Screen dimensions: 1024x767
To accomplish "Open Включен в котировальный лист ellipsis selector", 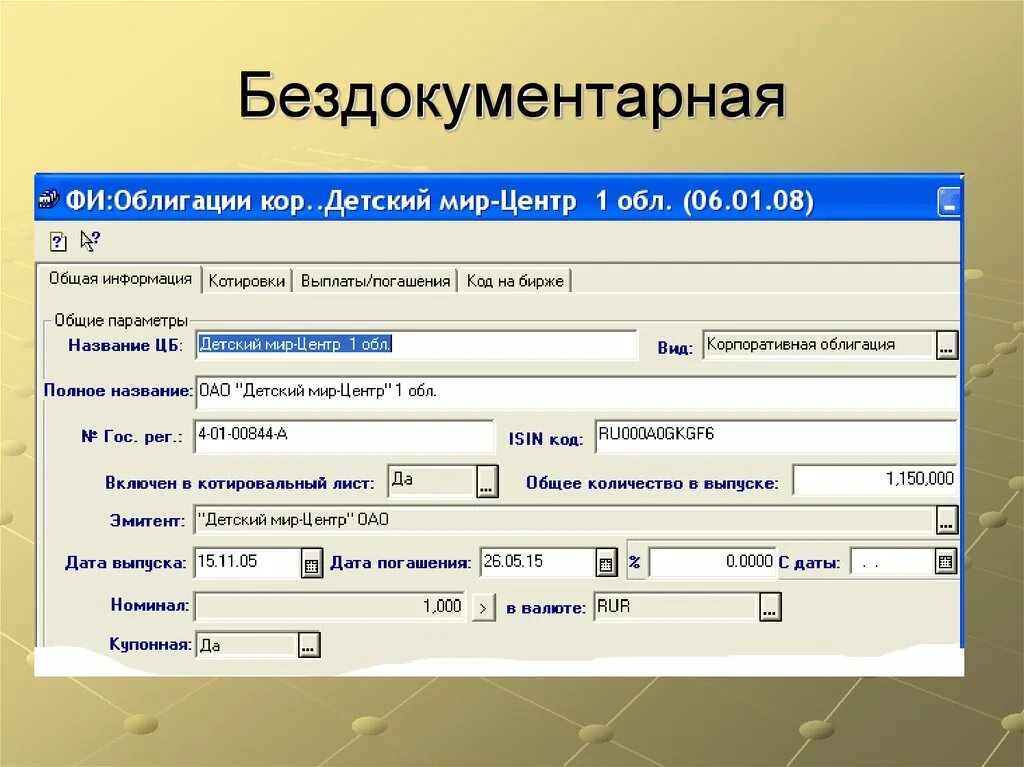I will [x=487, y=481].
